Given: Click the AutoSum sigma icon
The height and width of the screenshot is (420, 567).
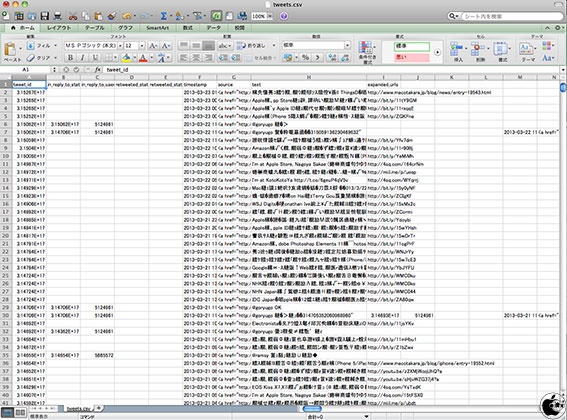Looking at the screenshot, I should [x=163, y=16].
